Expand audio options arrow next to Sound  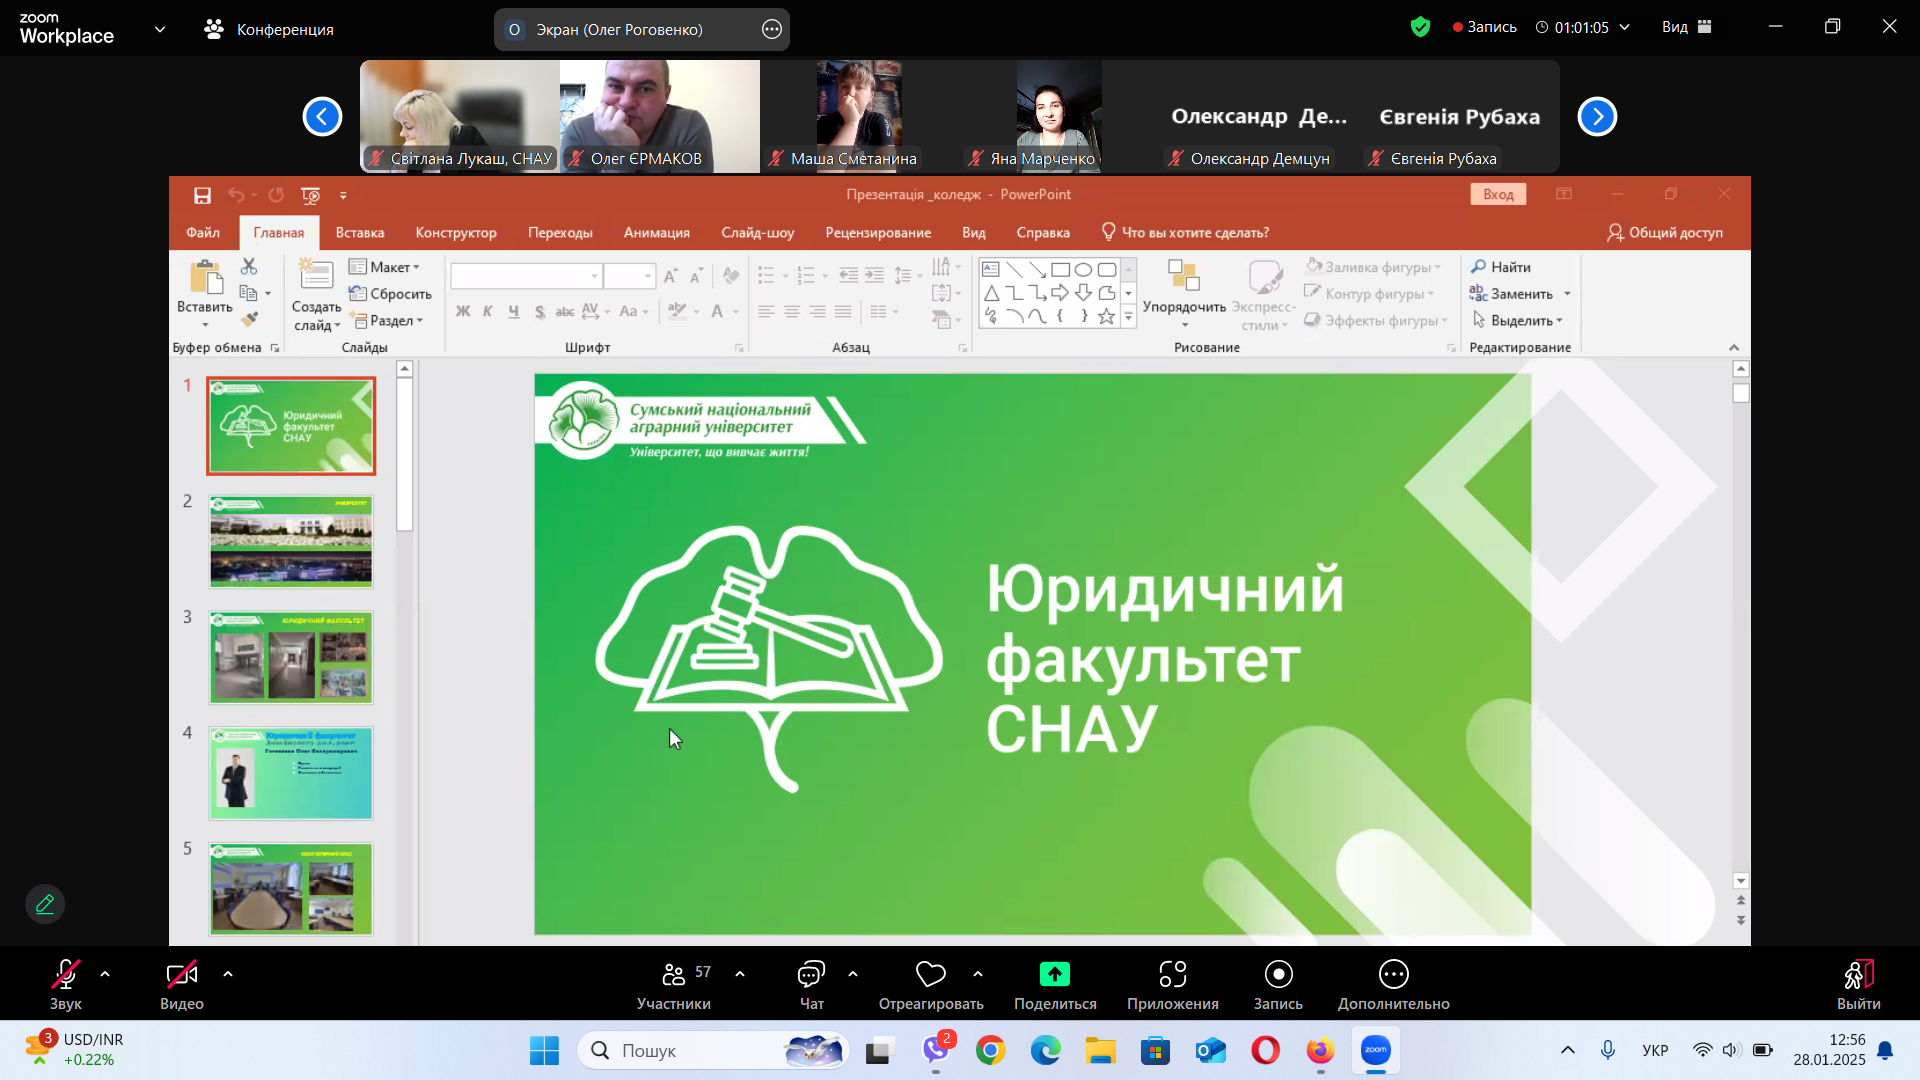pyautogui.click(x=105, y=973)
